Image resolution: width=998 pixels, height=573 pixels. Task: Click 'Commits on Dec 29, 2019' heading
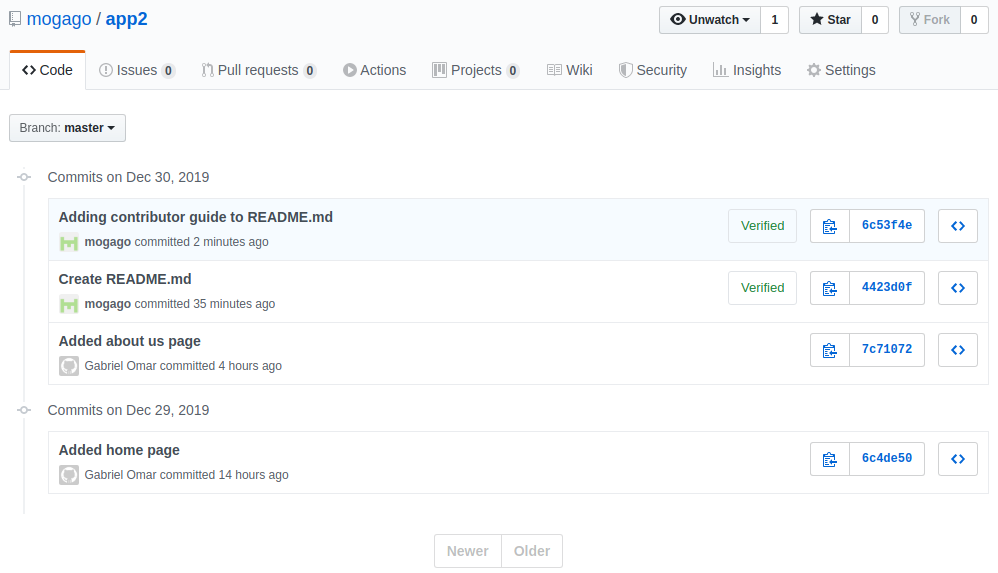(129, 410)
